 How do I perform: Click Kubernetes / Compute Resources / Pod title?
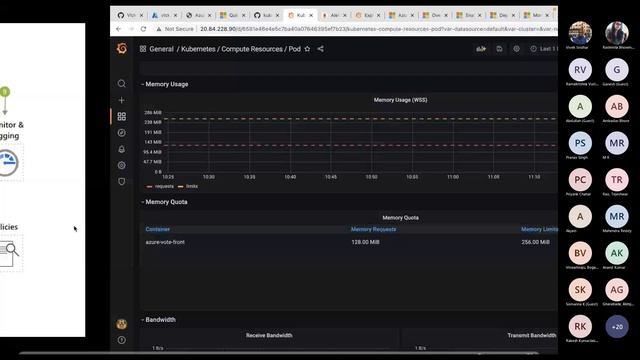pyautogui.click(x=241, y=49)
